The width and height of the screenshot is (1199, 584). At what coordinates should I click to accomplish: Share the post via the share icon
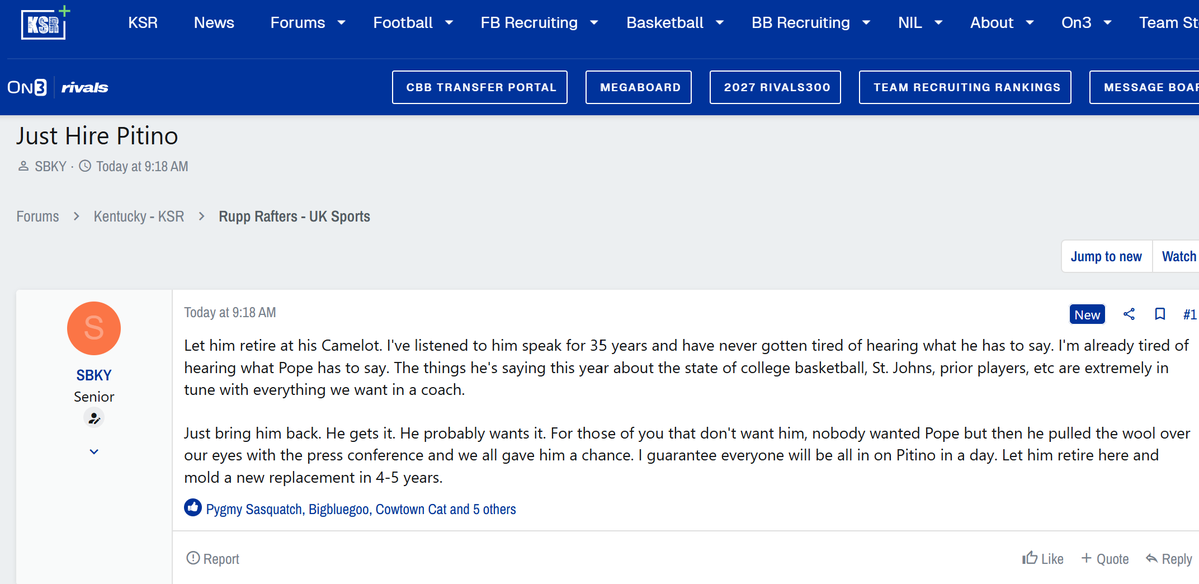(1129, 313)
